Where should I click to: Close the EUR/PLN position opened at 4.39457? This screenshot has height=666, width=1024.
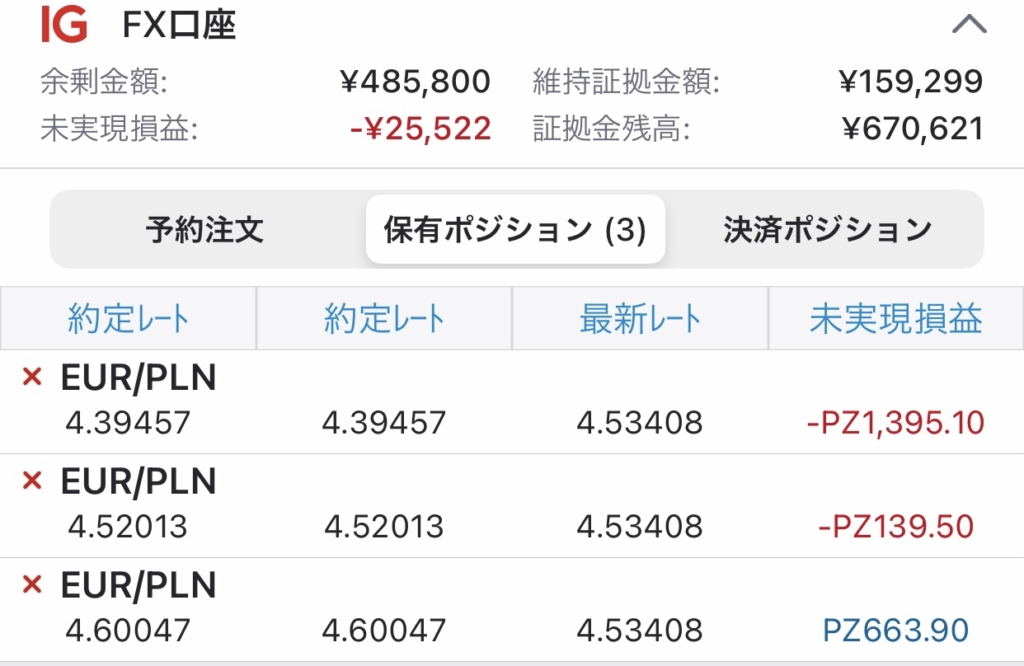click(x=32, y=377)
